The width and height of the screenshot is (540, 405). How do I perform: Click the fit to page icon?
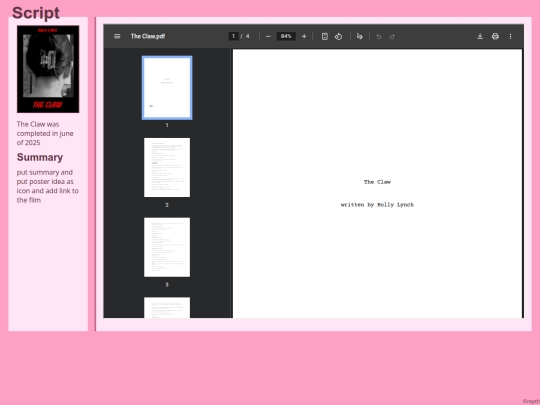pyautogui.click(x=324, y=36)
